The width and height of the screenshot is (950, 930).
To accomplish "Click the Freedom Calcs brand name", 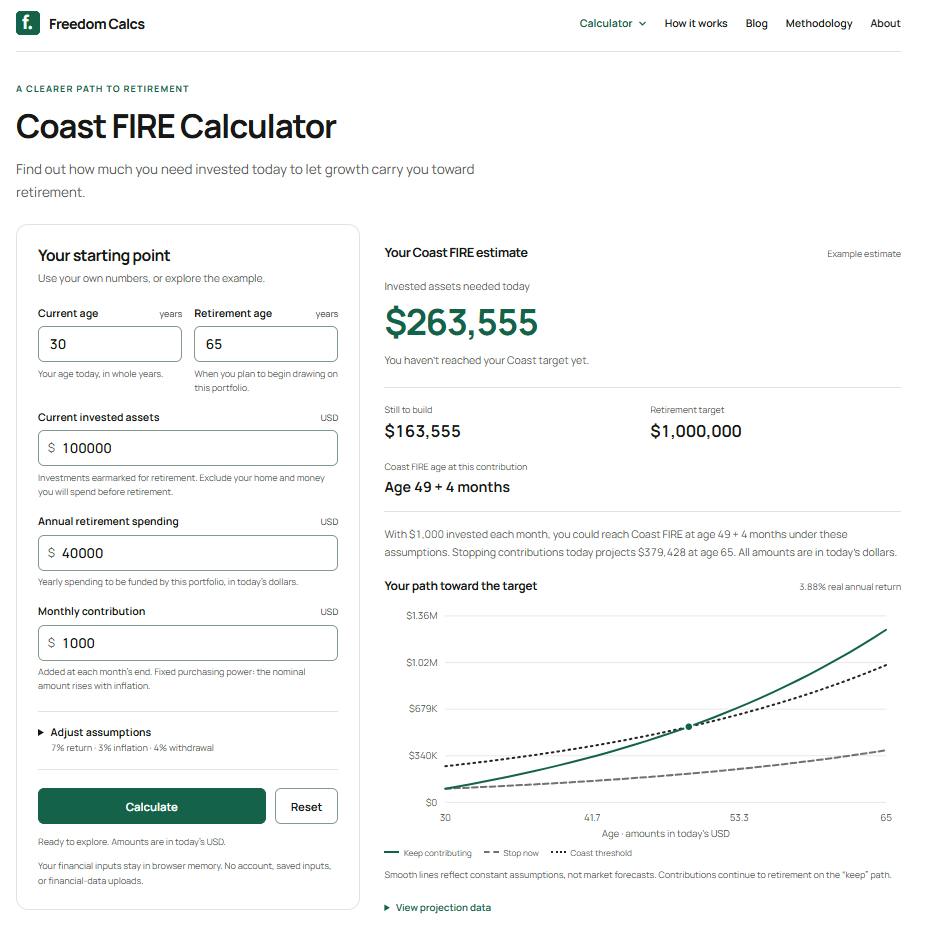I will coord(97,24).
